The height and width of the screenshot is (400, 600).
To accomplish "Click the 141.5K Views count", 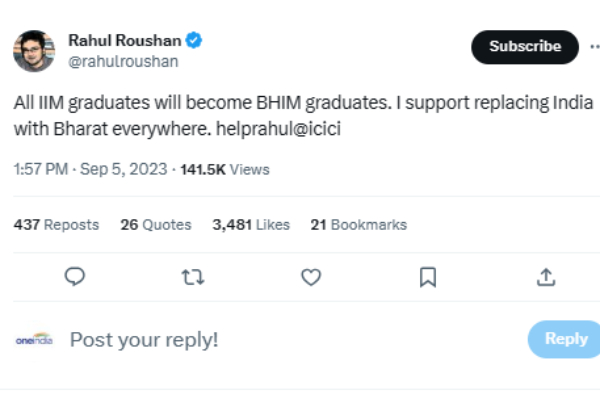I will 225,170.
